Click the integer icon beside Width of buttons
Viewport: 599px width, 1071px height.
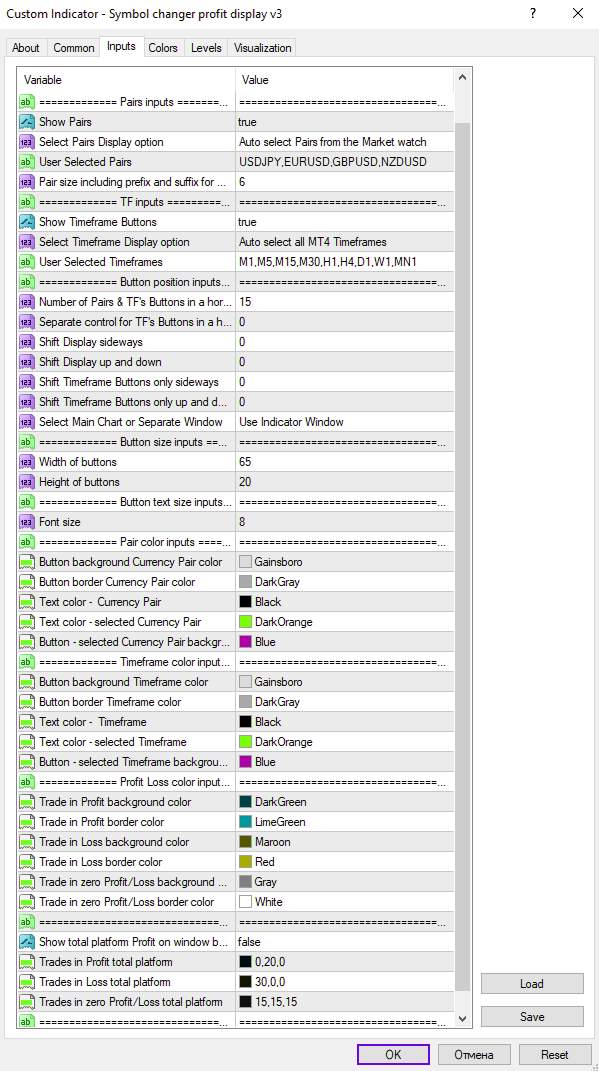tap(27, 462)
